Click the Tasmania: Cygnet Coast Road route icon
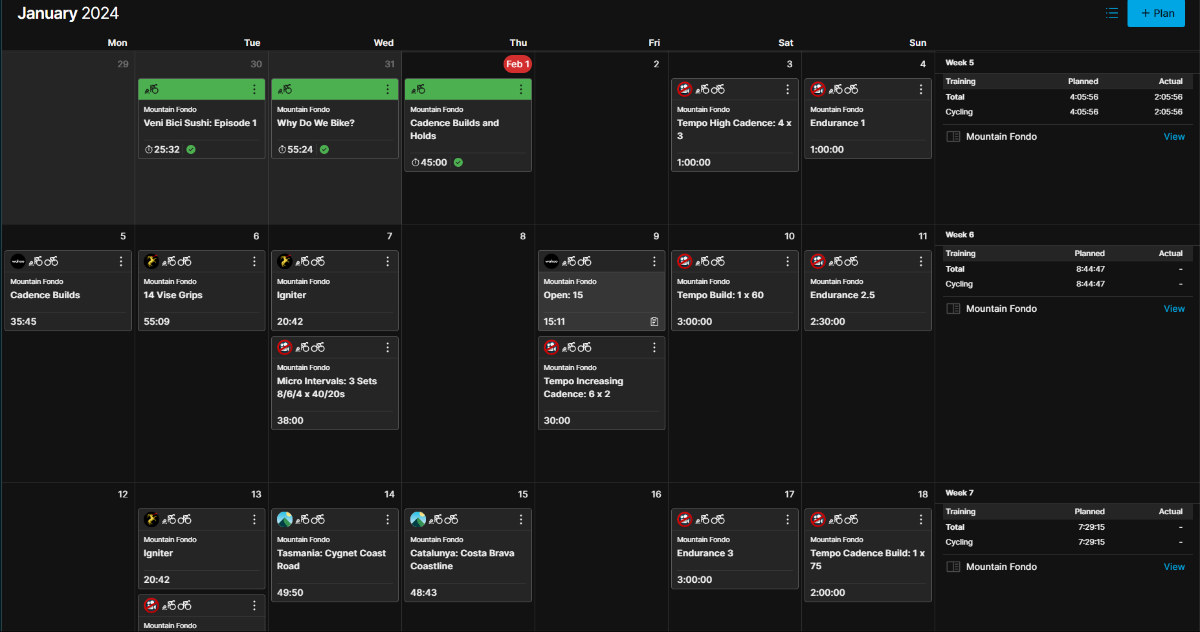 285,520
